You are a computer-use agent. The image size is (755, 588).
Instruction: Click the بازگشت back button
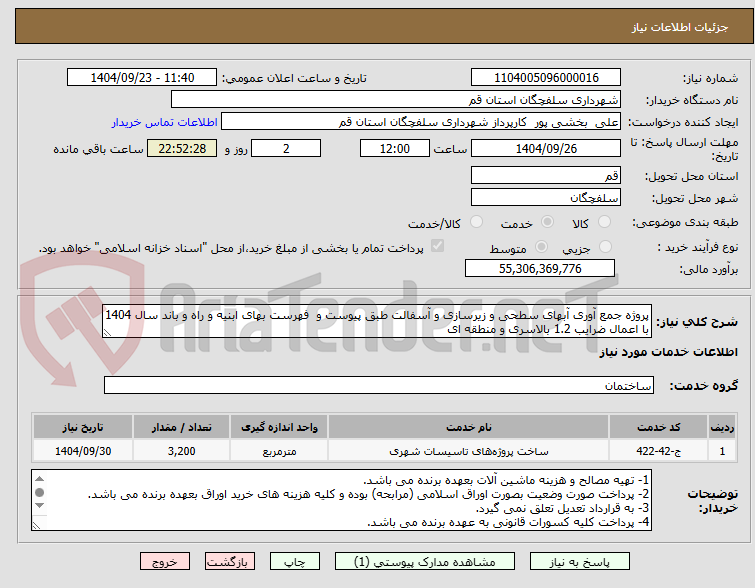tap(230, 562)
